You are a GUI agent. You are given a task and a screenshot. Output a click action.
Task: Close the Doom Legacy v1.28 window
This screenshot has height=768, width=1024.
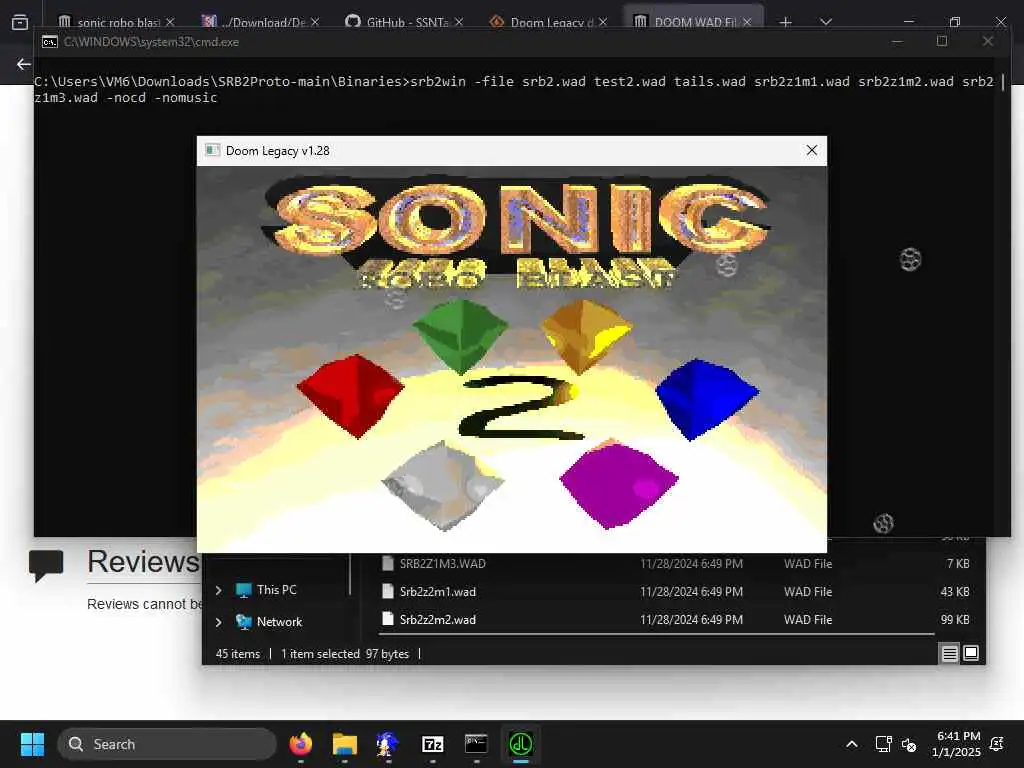point(812,150)
